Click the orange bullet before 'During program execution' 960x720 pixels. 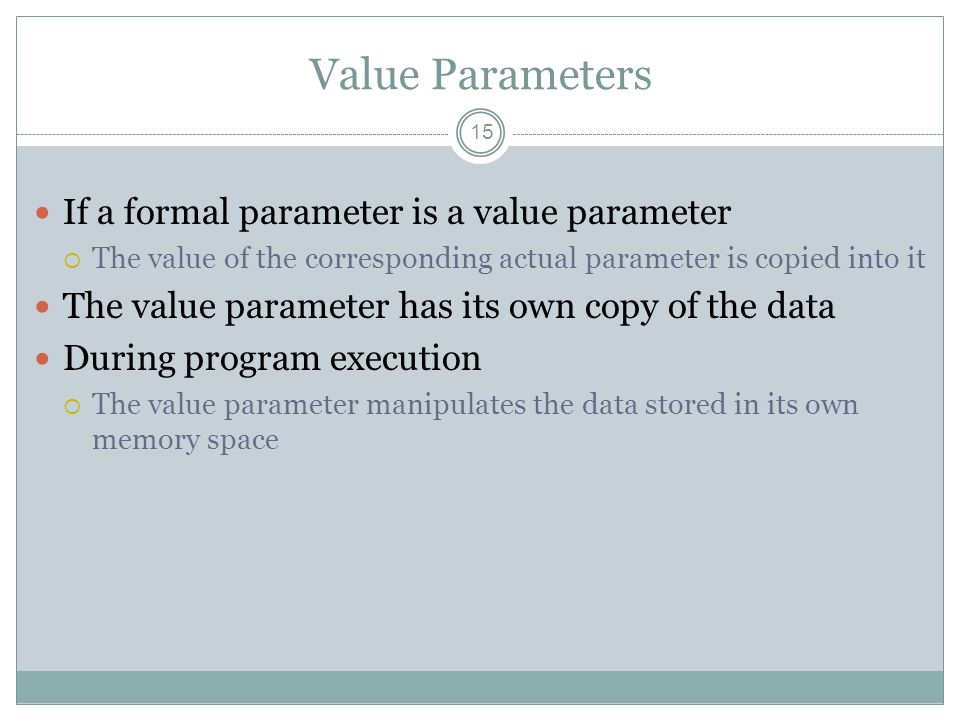(42, 359)
